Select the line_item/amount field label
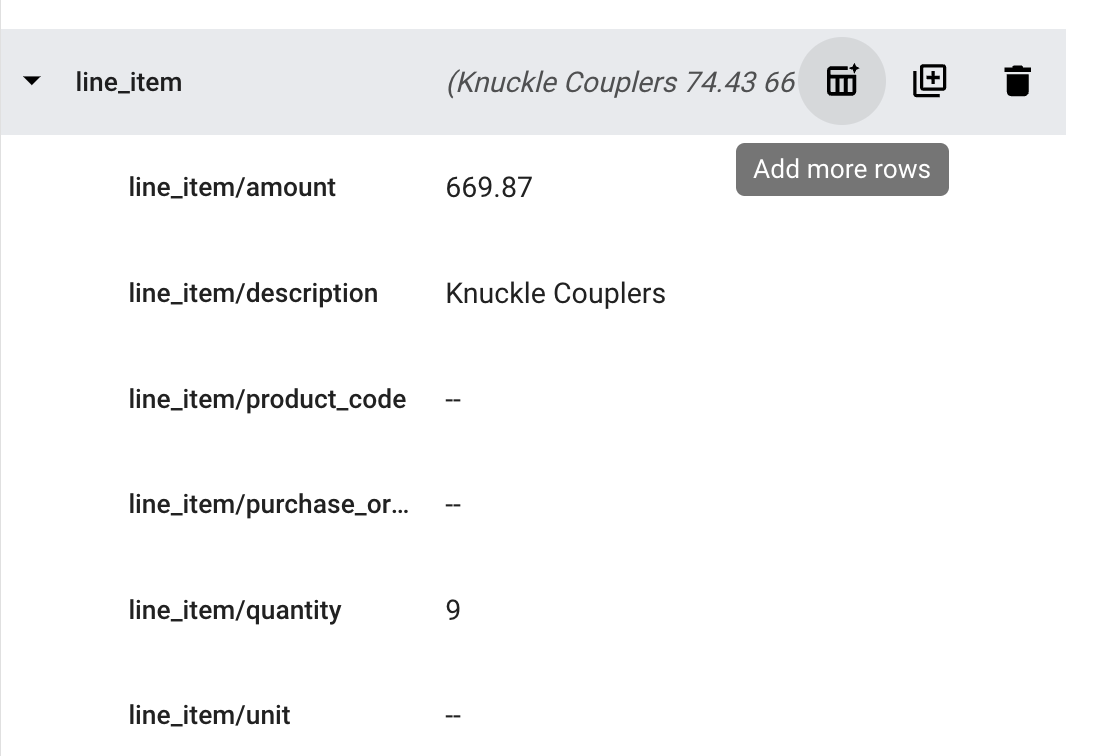Viewport: 1098px width, 756px height. (x=232, y=187)
